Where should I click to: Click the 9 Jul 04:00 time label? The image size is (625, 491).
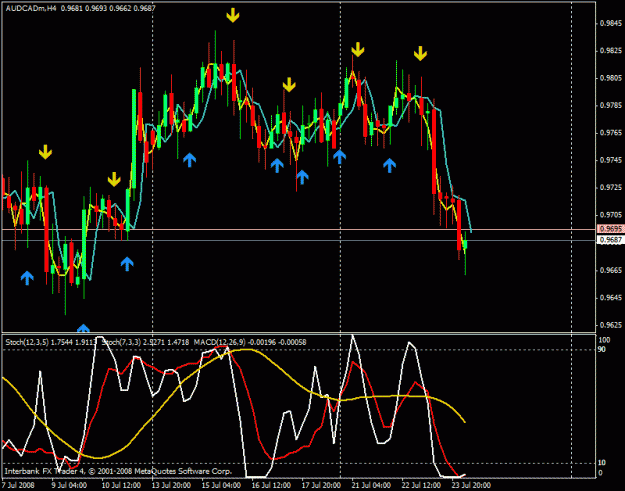pos(69,485)
